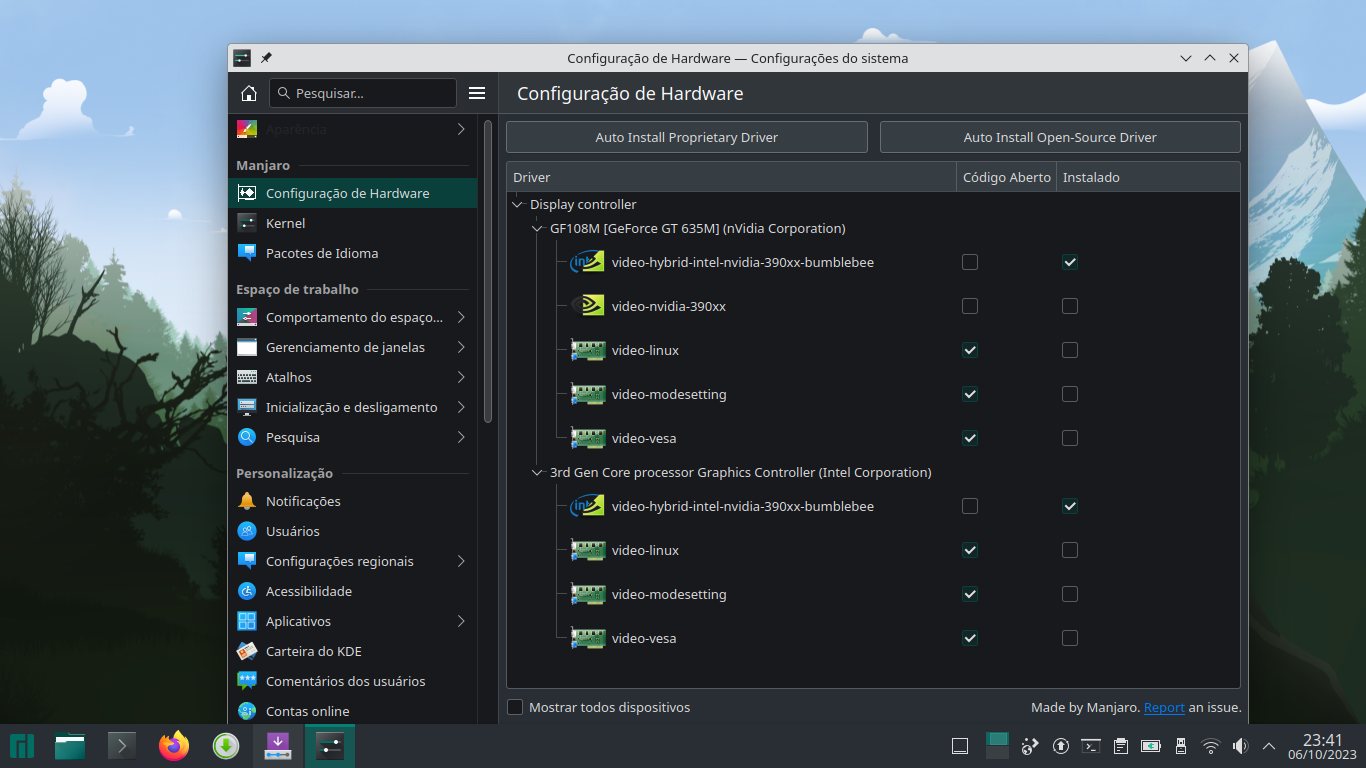This screenshot has width=1366, height=768.
Task: Open the hamburger menu beside search
Action: (x=477, y=93)
